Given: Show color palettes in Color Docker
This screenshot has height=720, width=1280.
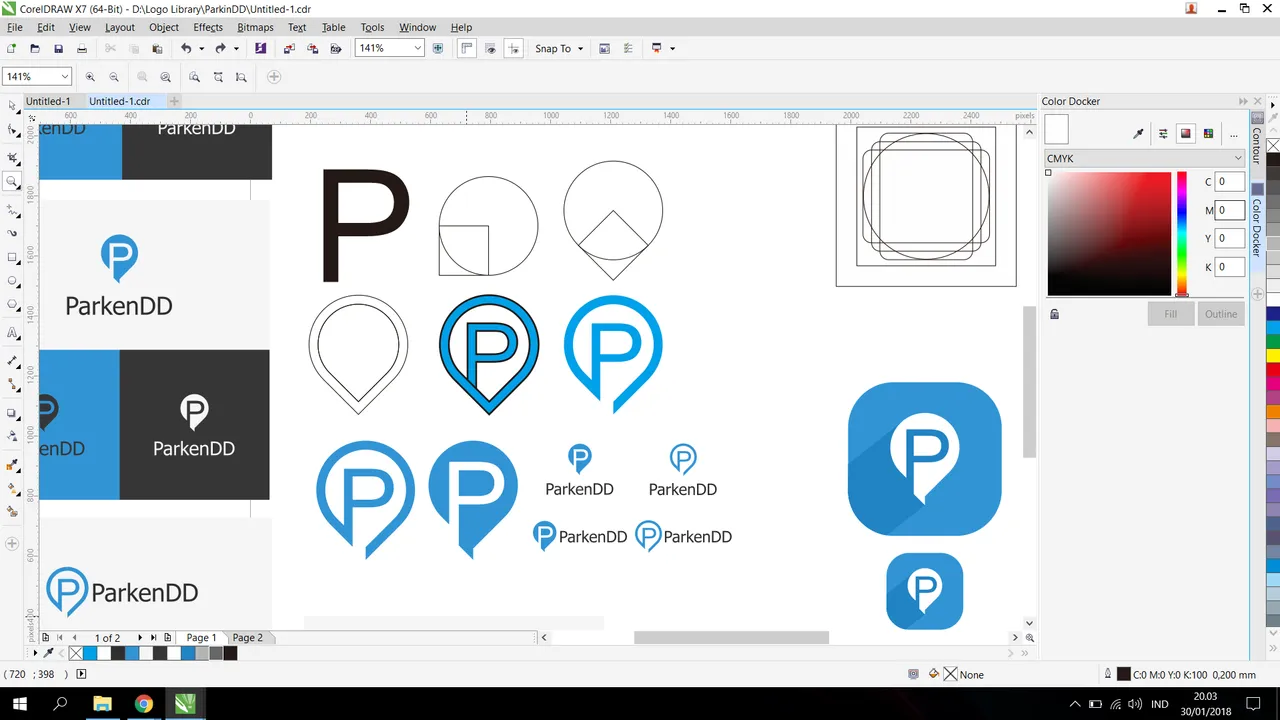Looking at the screenshot, I should point(1208,133).
